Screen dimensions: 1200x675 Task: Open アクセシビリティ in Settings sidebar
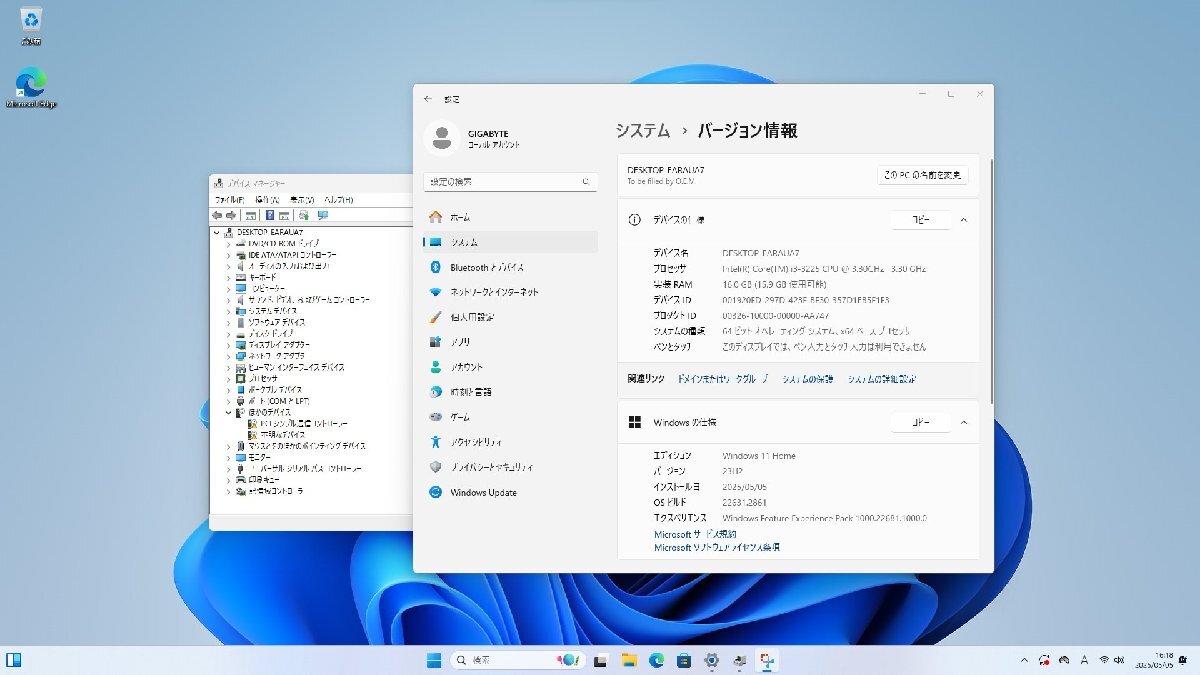(x=510, y=442)
